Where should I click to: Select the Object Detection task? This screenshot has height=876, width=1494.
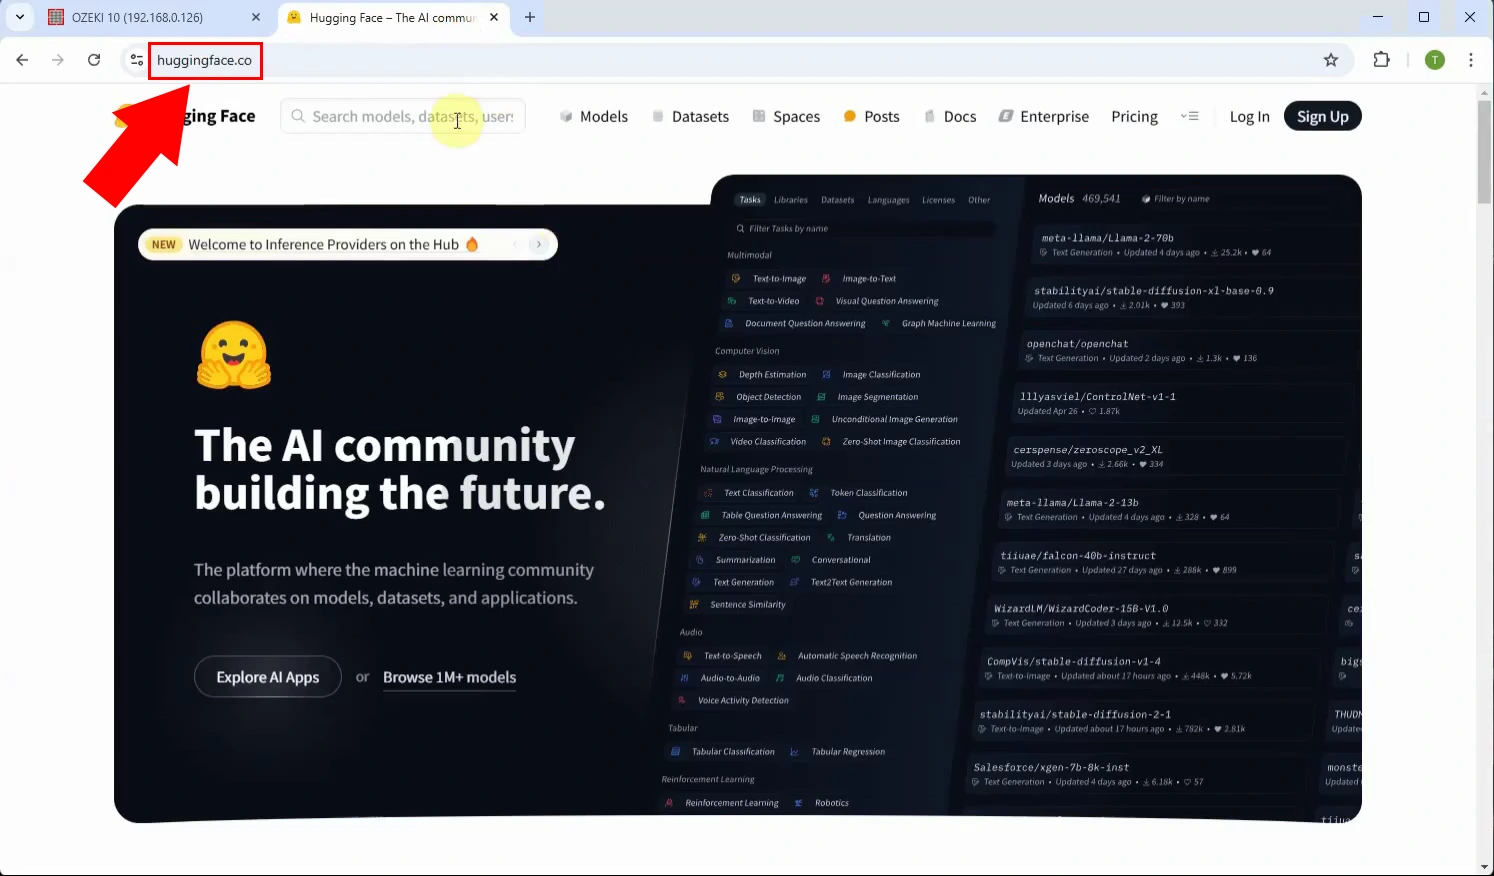pos(758,397)
